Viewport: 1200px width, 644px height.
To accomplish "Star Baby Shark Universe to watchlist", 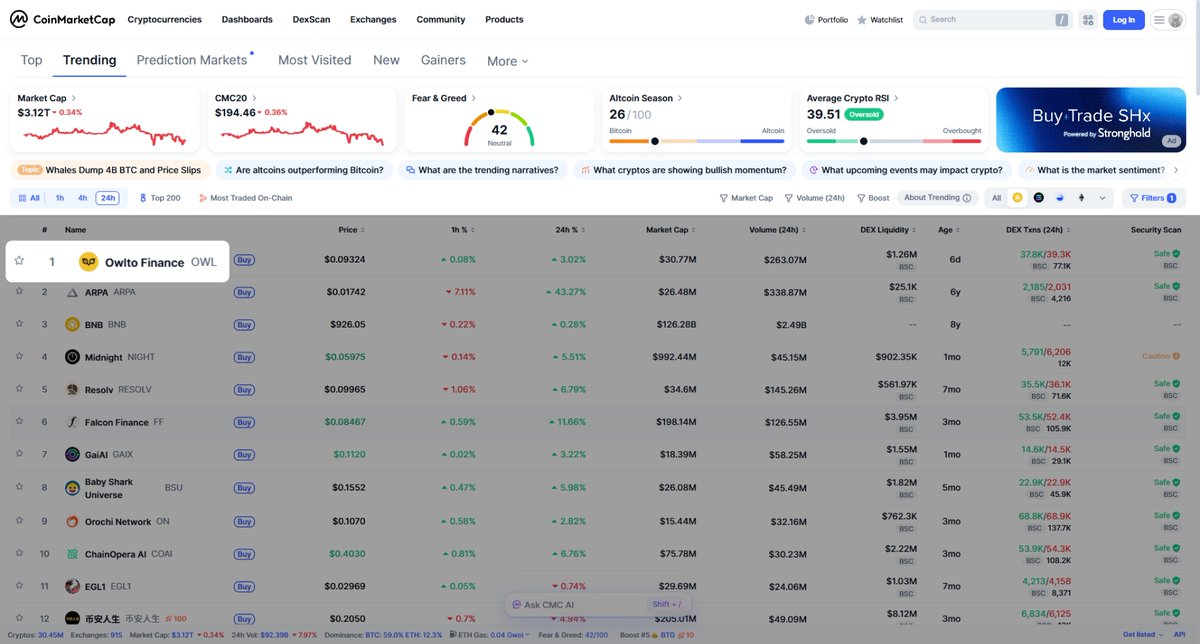I will click(x=19, y=488).
